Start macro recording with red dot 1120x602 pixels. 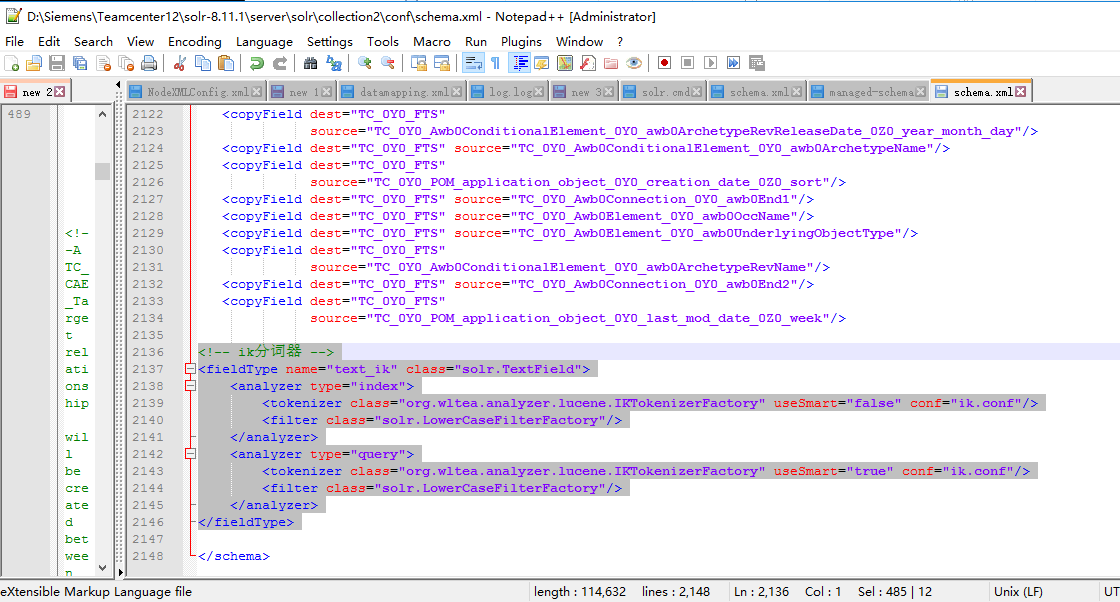(664, 63)
